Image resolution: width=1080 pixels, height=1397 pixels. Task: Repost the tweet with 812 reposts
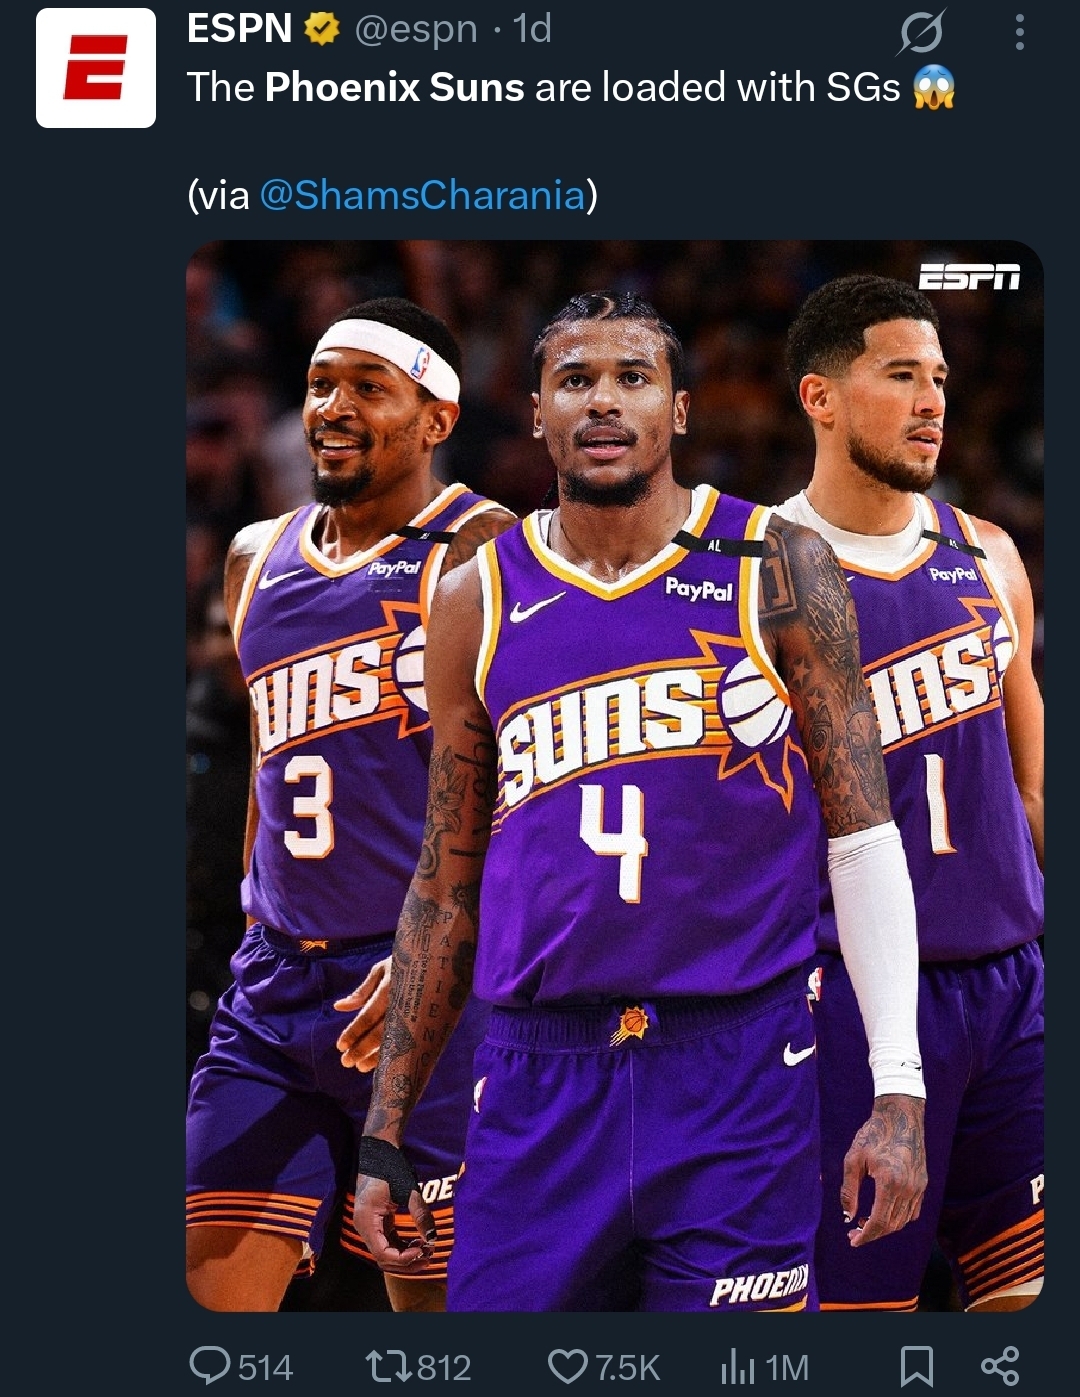click(418, 1366)
